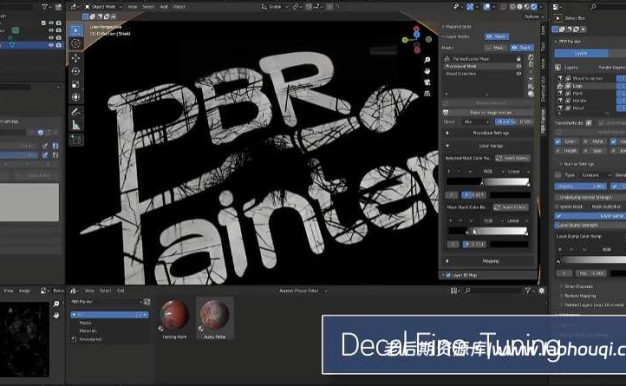Open the Add menu in viewport header
The width and height of the screenshot is (626, 386).
click(x=164, y=6)
